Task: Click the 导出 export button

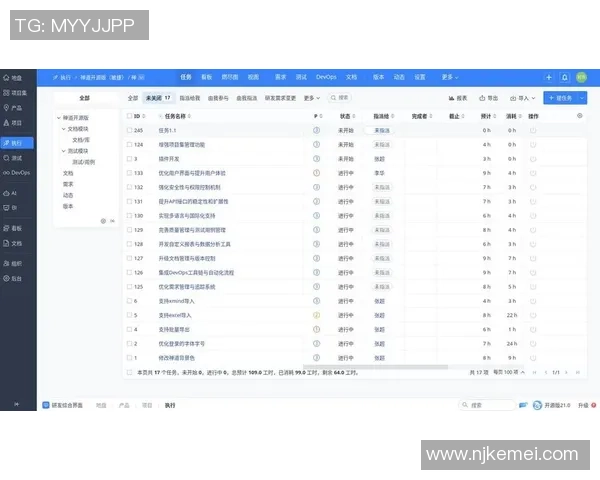Action: (489, 98)
